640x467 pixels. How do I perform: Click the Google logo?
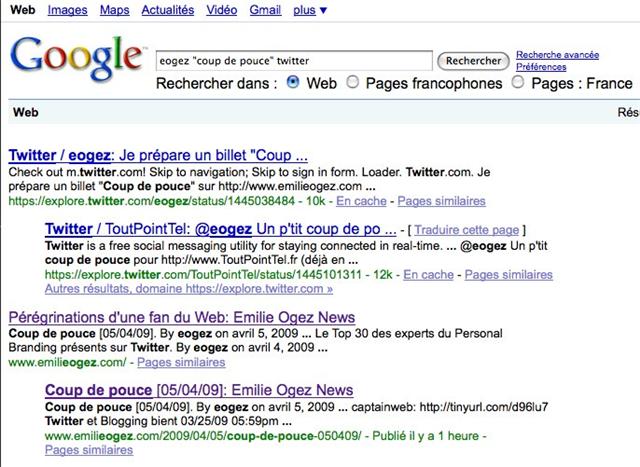[x=76, y=58]
